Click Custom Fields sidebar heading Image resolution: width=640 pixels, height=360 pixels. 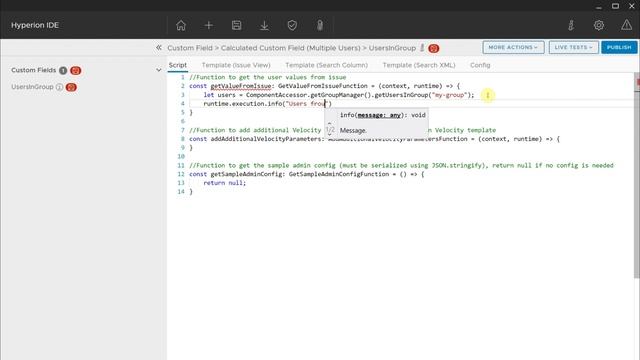33,70
